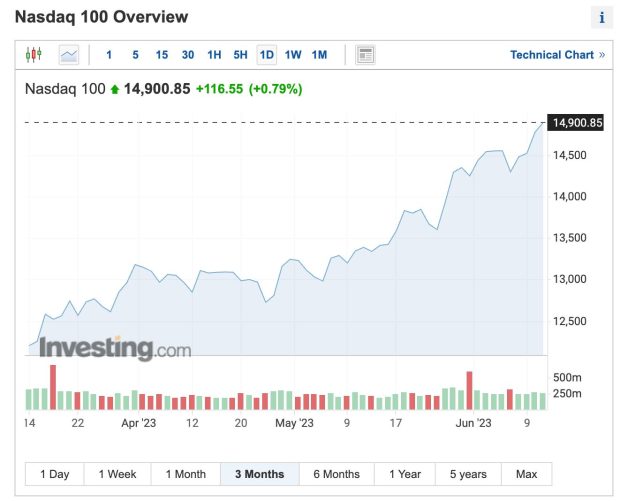Select the 6 Months range tab
Viewport: 620px width, 501px height.
pos(336,474)
